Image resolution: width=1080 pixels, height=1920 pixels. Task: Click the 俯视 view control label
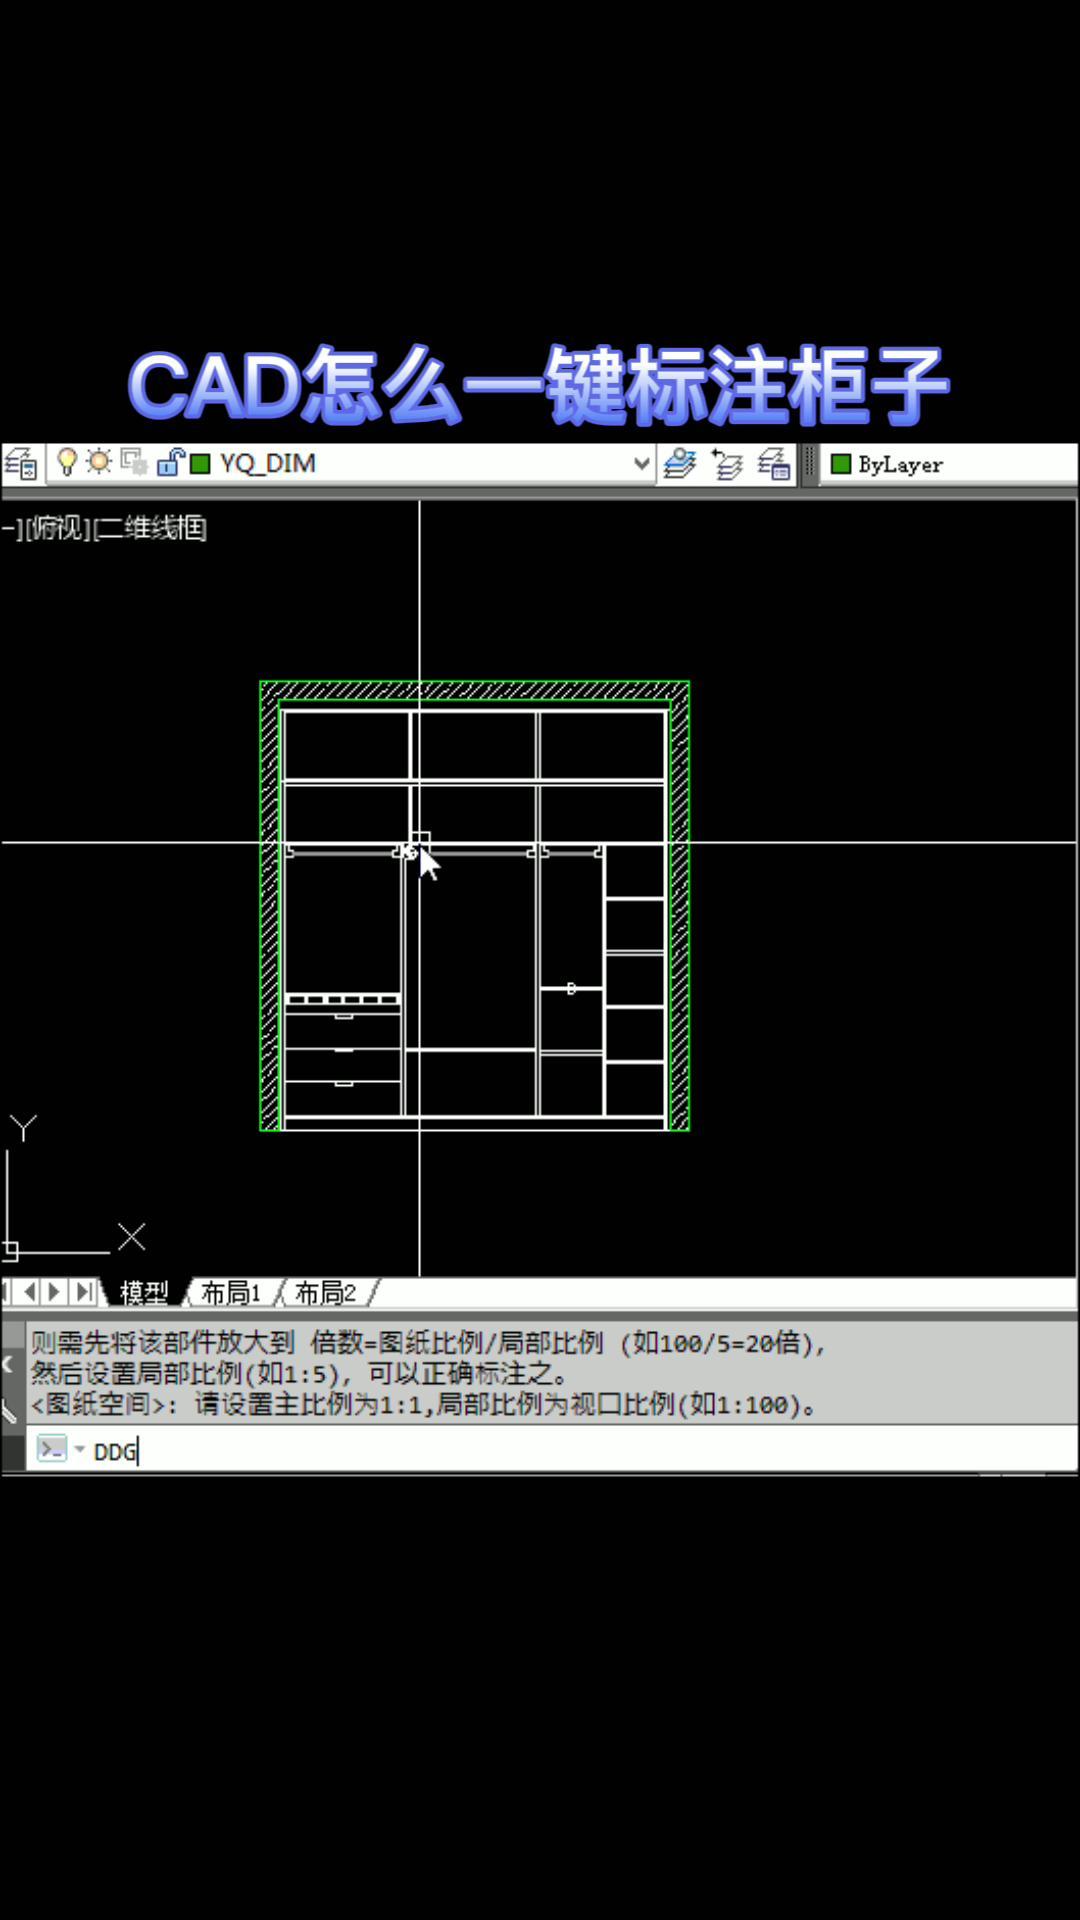[x=57, y=528]
